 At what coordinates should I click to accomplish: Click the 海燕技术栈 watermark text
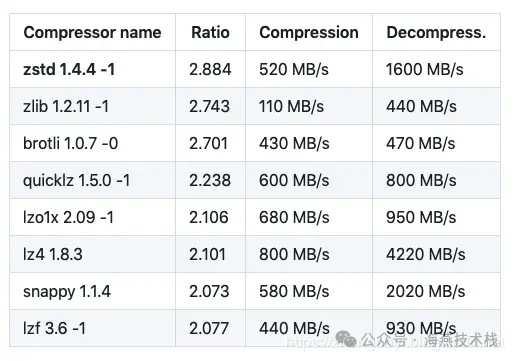(x=460, y=340)
